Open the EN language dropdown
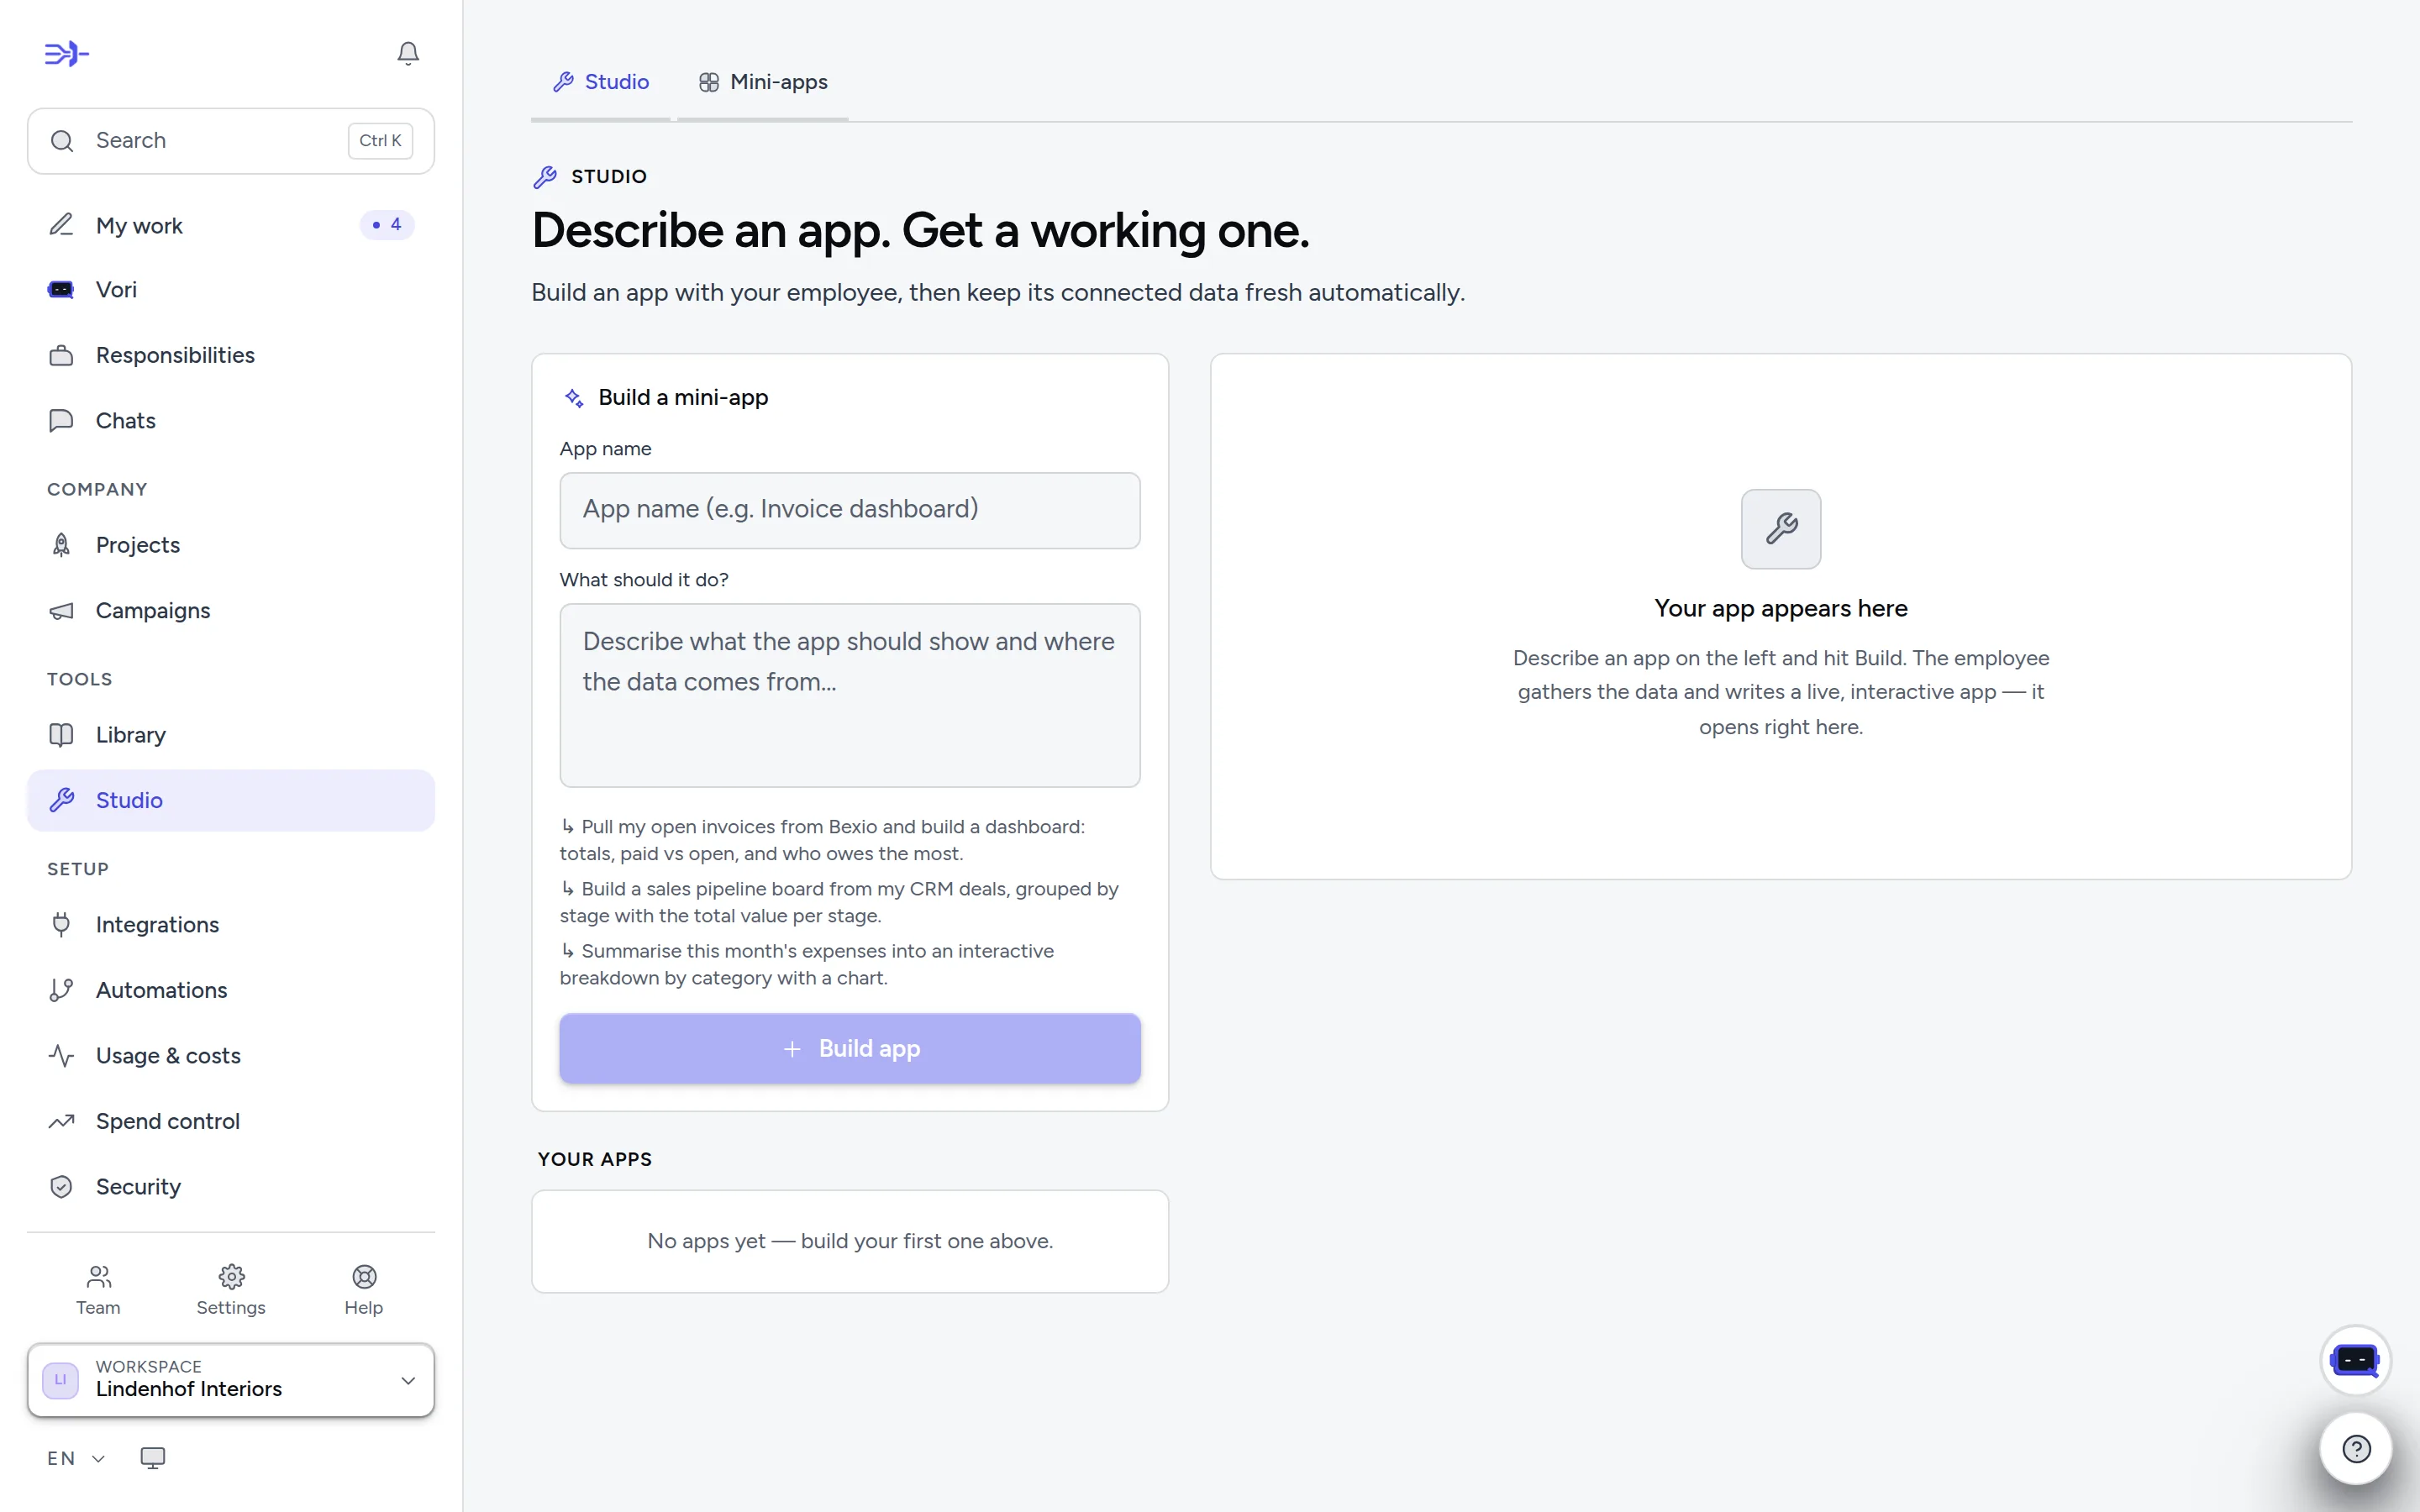Image resolution: width=2420 pixels, height=1512 pixels. click(x=76, y=1458)
